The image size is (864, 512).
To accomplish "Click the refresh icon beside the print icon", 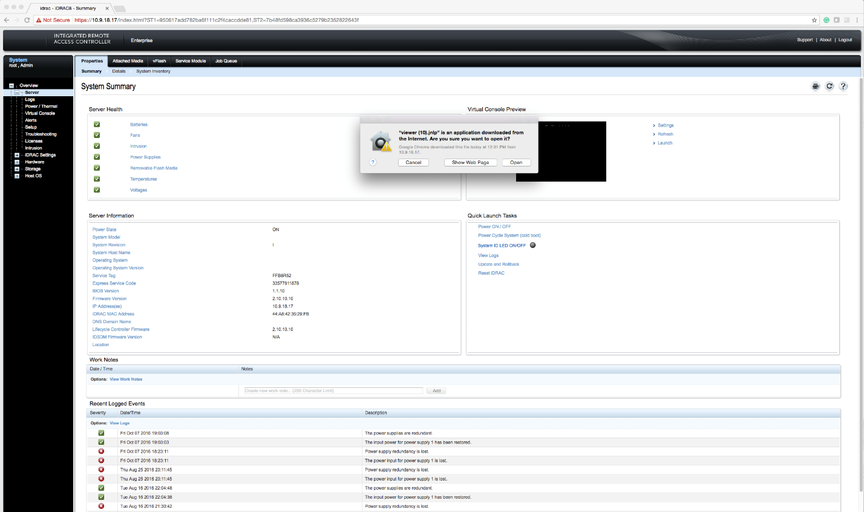I will click(x=829, y=87).
